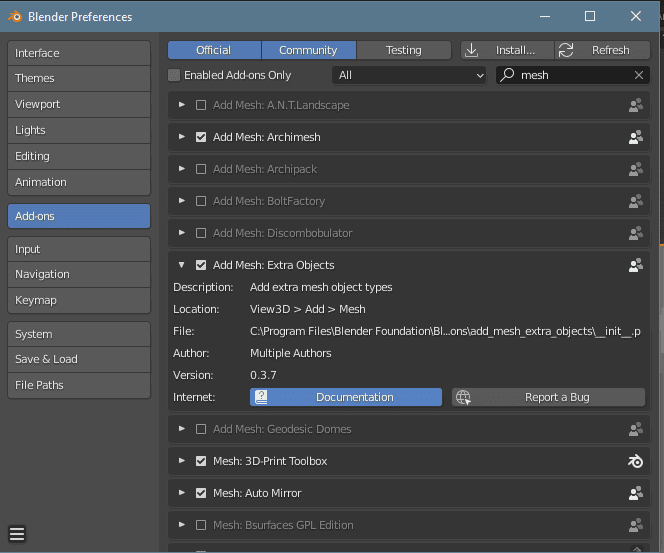Image resolution: width=664 pixels, height=553 pixels.
Task: Open the Themes preferences section
Action: tap(79, 78)
